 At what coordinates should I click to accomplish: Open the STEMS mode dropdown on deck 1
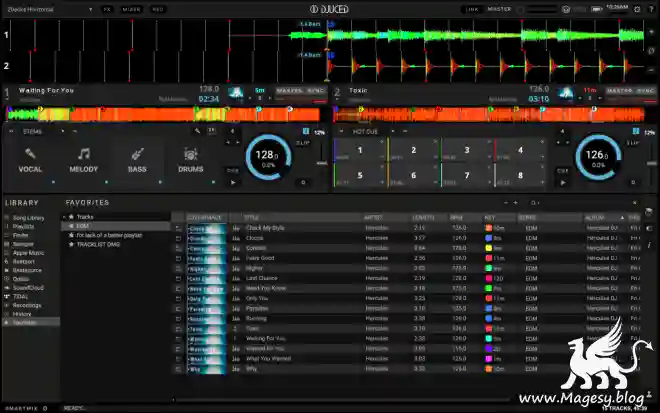point(43,131)
